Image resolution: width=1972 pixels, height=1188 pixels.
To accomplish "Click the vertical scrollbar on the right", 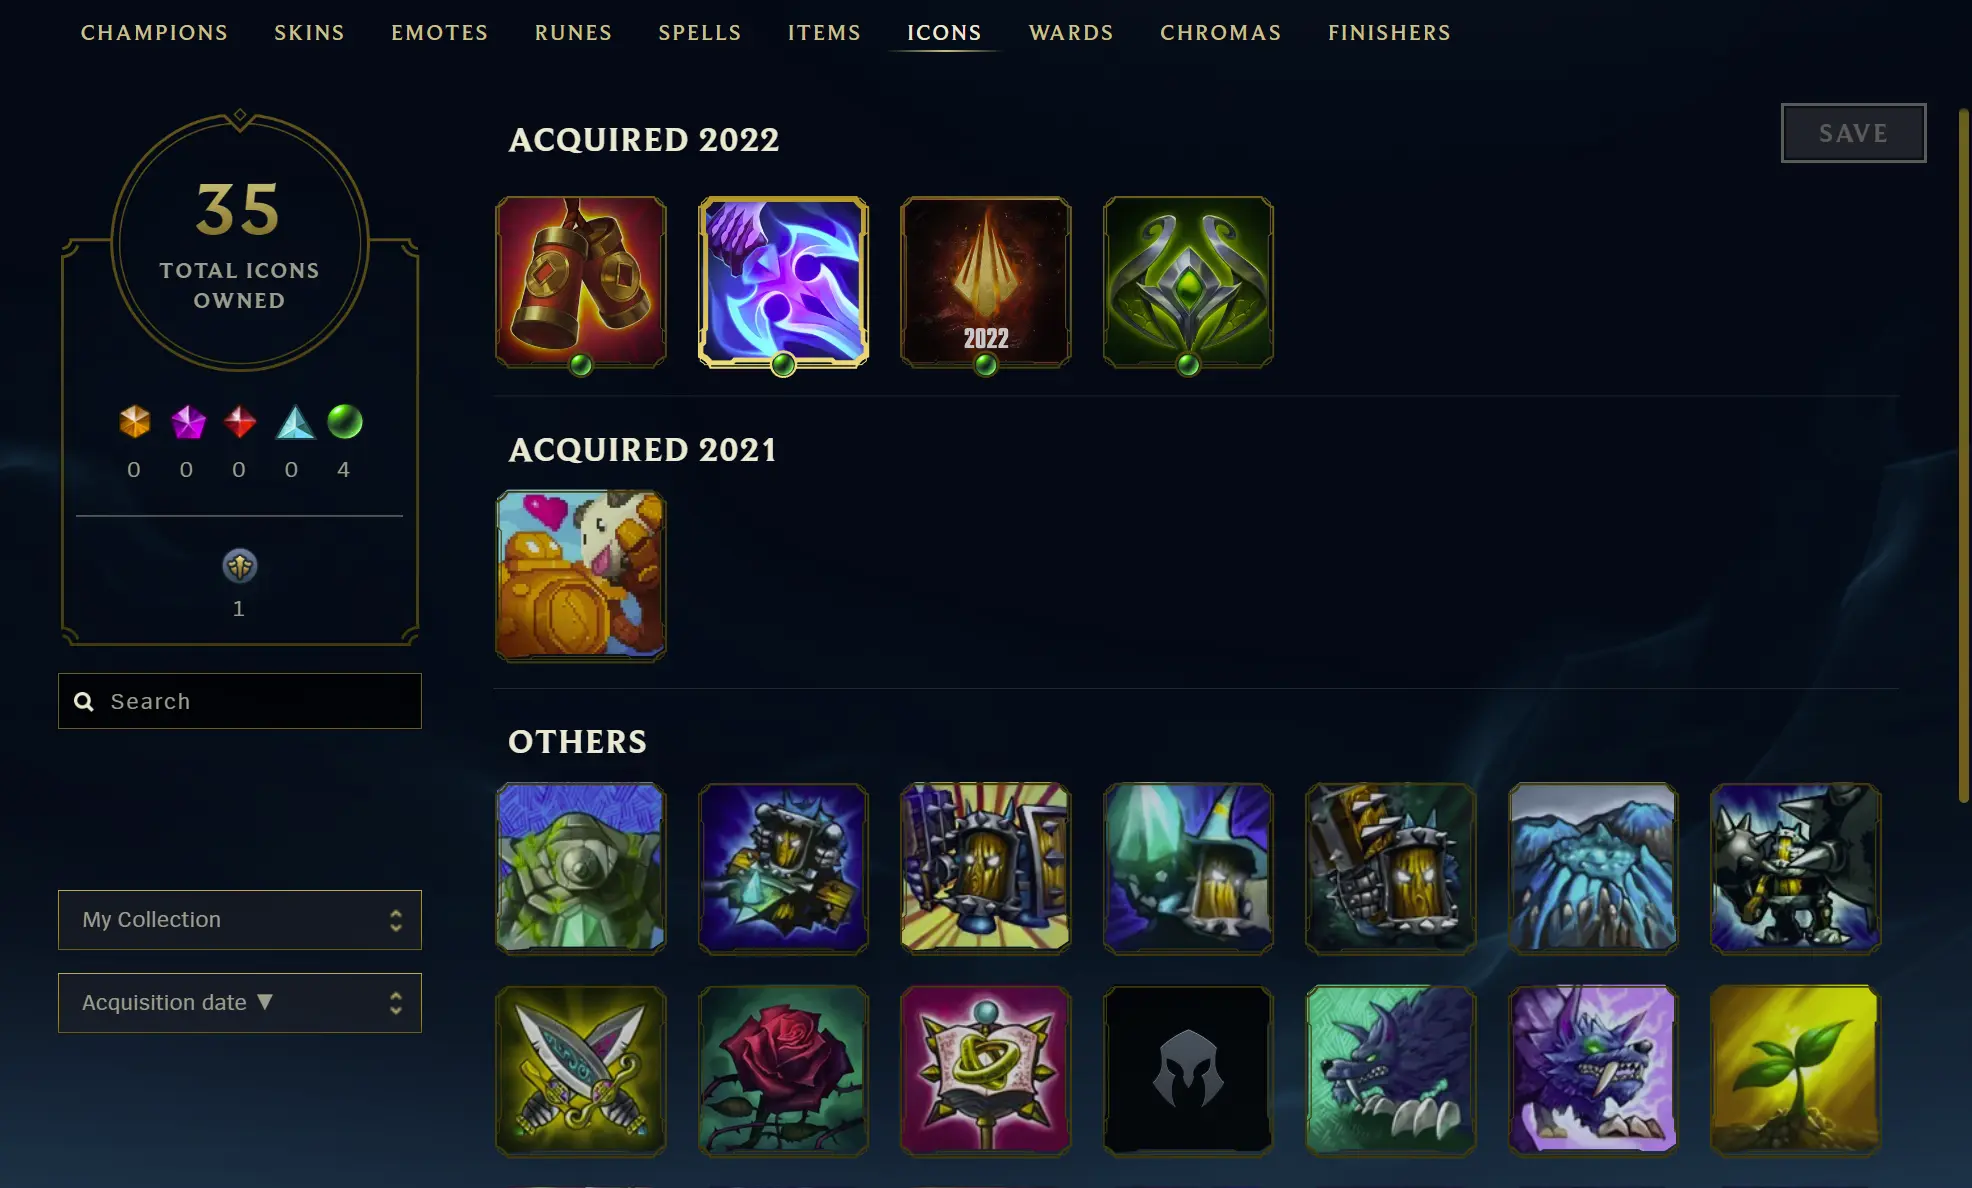I will pos(1964,455).
